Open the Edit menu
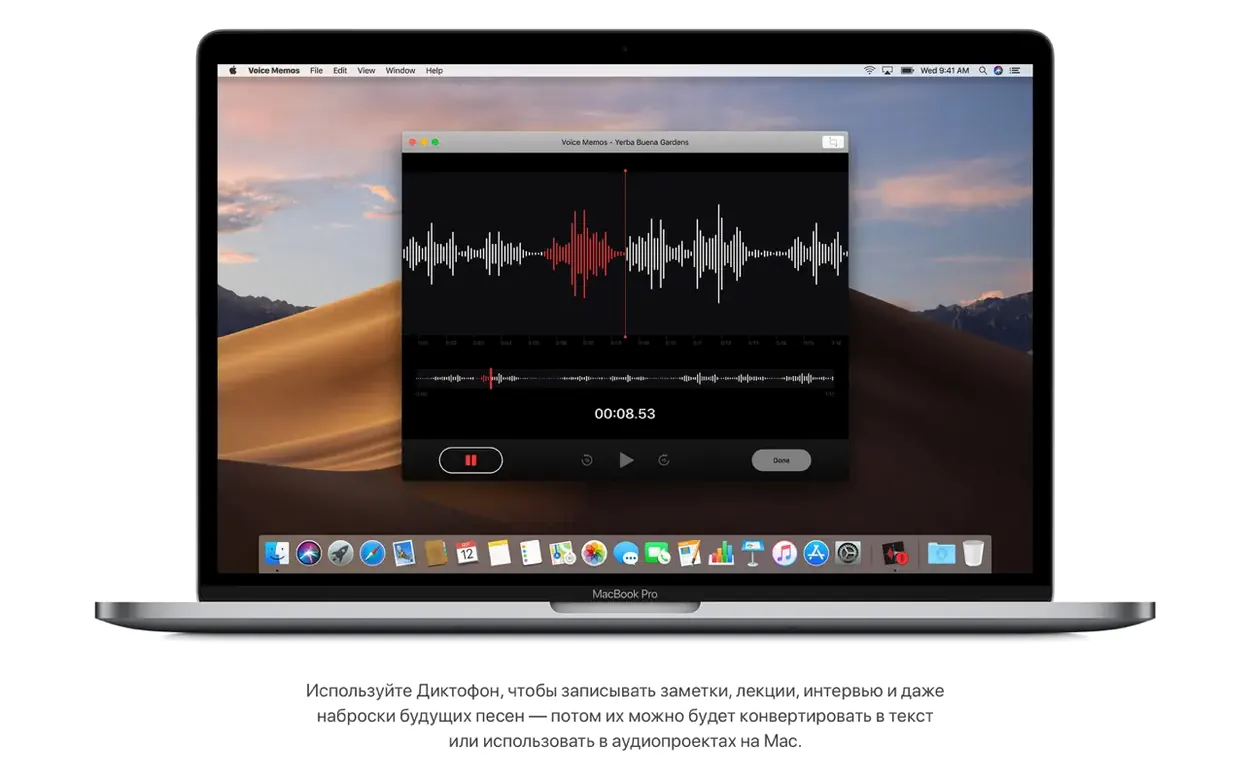Viewport: 1249px width, 778px height. click(340, 71)
